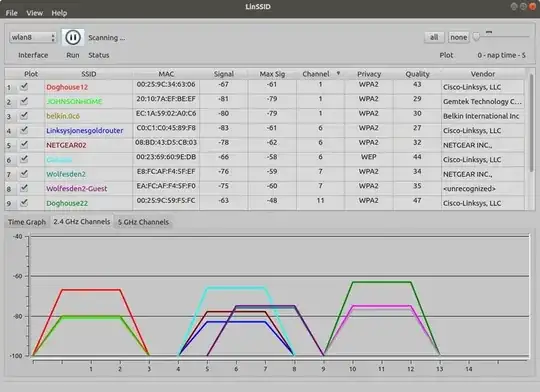Select the Linksysjonesgoldrouter network row
Screen dimensions: 540x392
[264, 131]
